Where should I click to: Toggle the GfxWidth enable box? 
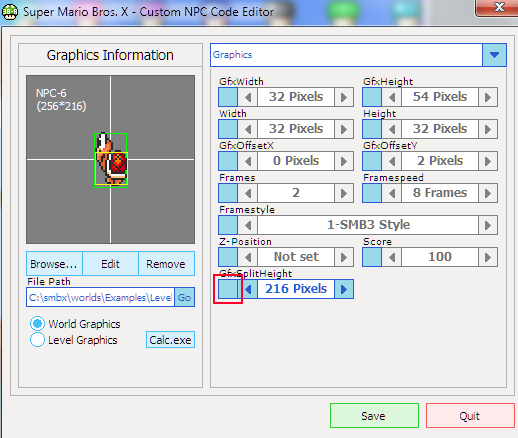pos(228,97)
